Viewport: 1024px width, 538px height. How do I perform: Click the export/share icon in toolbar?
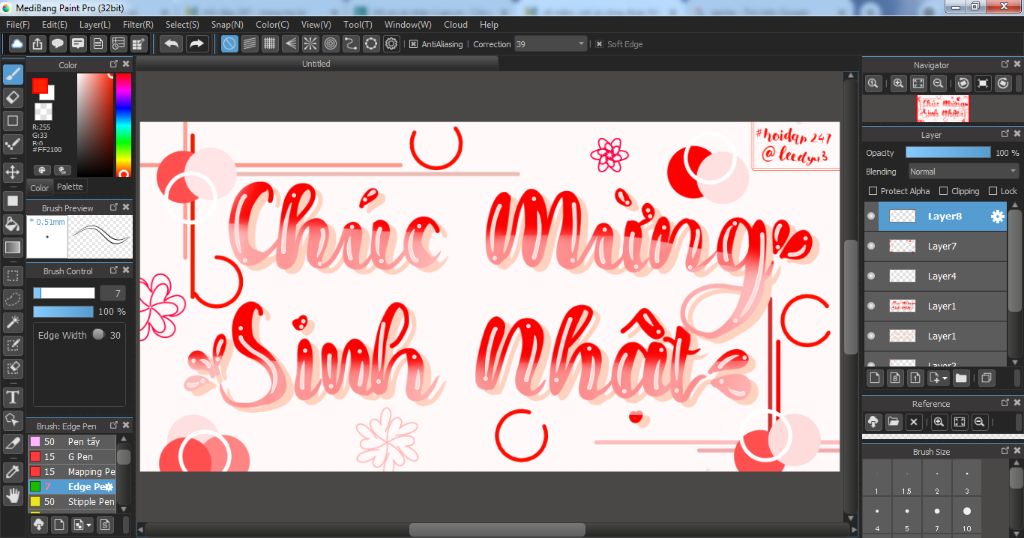point(37,44)
